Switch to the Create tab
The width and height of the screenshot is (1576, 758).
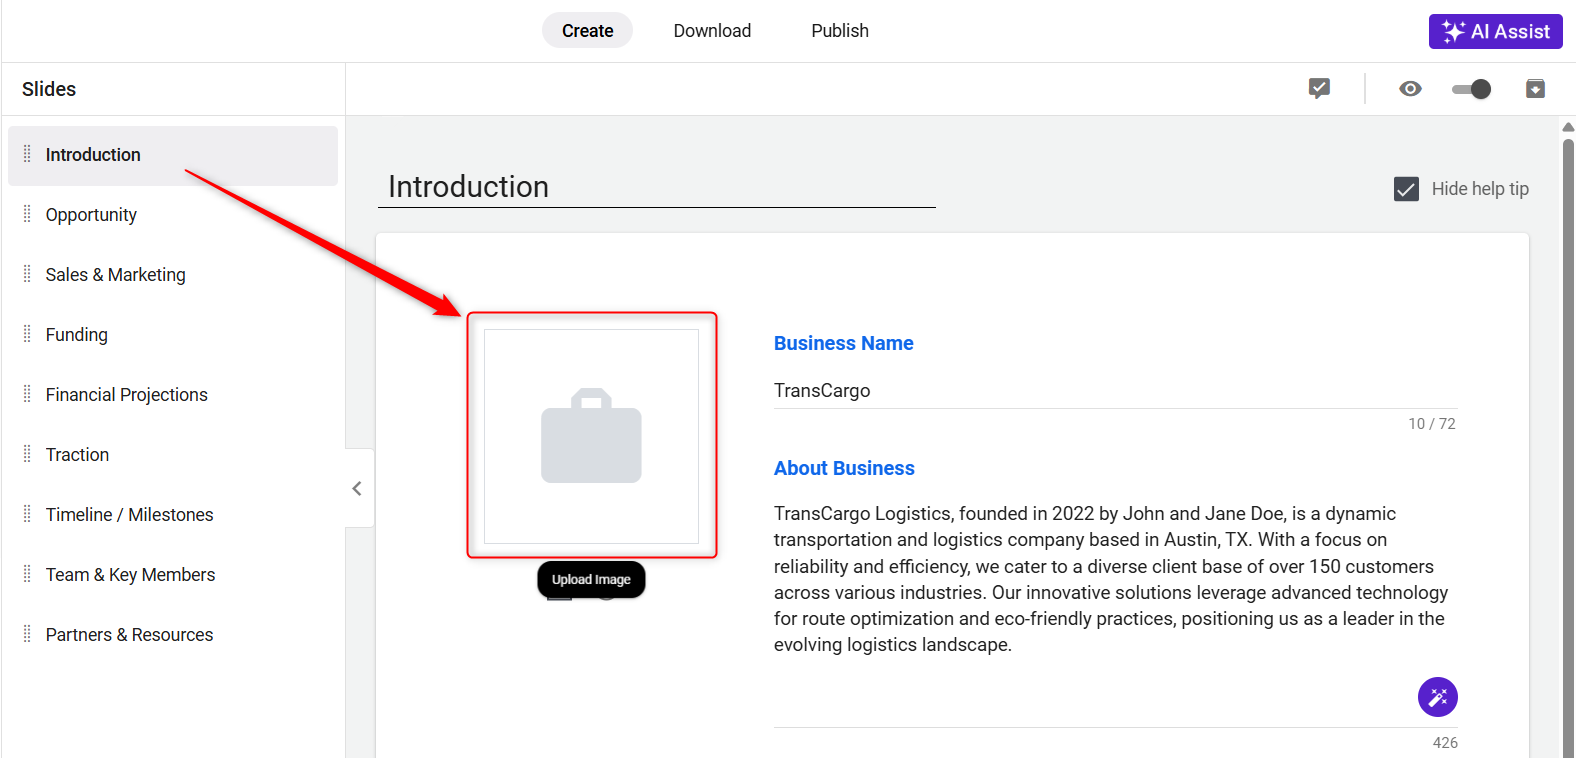587,31
